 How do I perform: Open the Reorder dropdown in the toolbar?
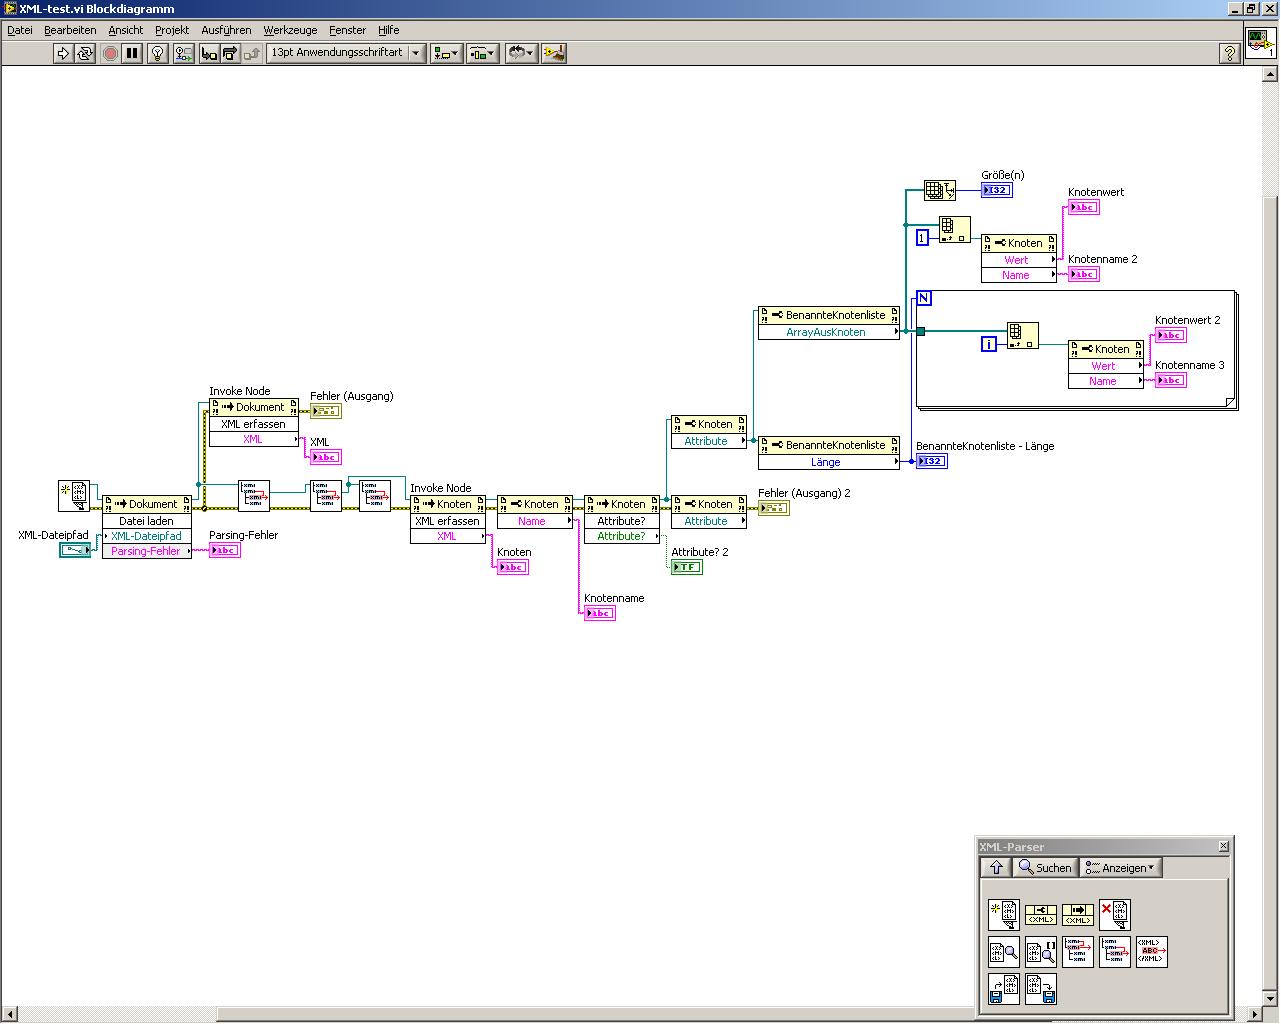click(x=521, y=53)
